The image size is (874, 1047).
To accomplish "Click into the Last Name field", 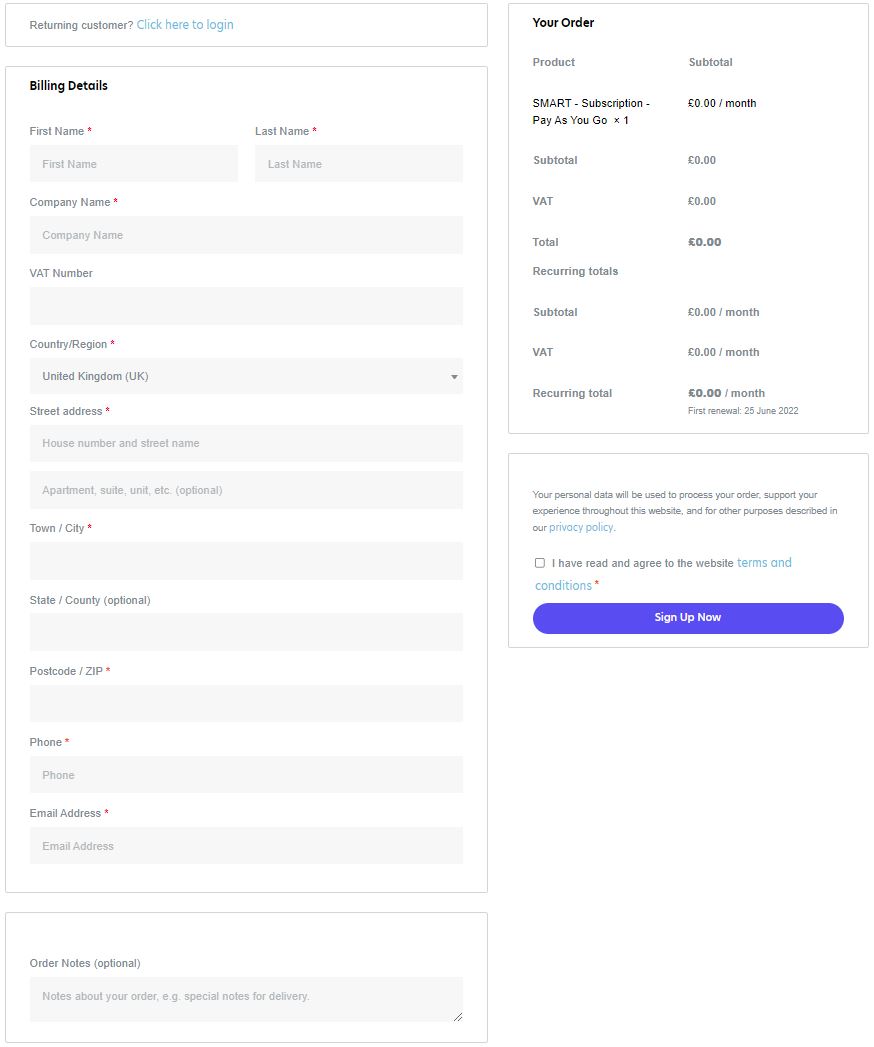I will tap(358, 164).
